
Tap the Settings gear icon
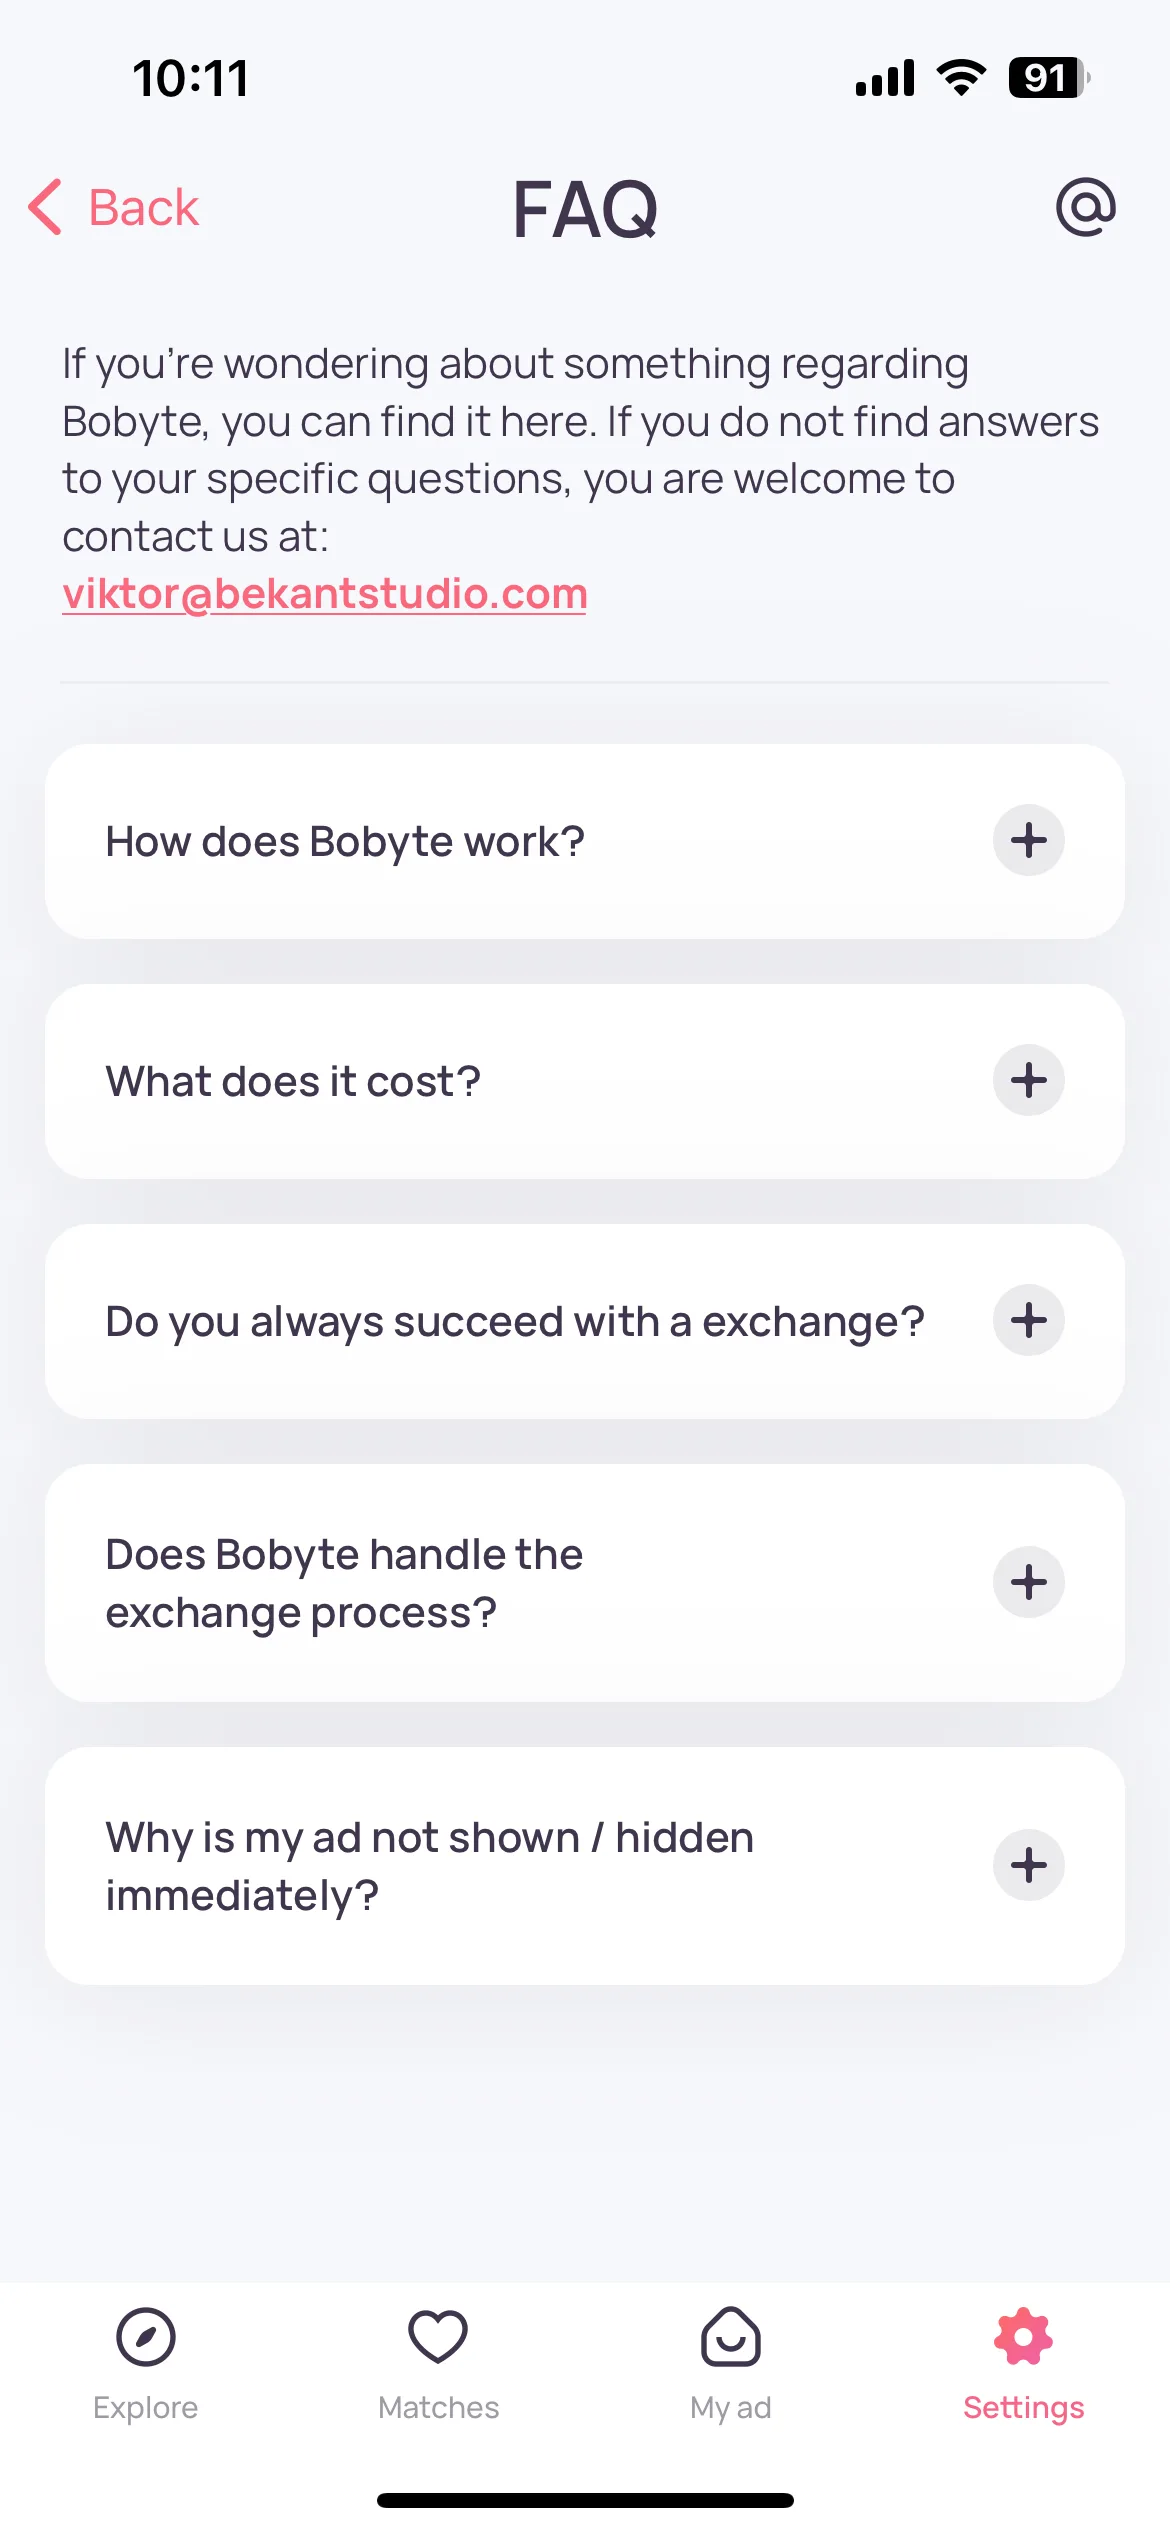point(1023,2337)
